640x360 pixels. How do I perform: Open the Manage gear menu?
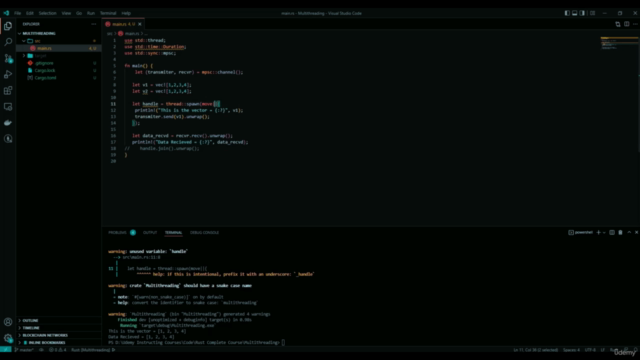(x=8, y=338)
